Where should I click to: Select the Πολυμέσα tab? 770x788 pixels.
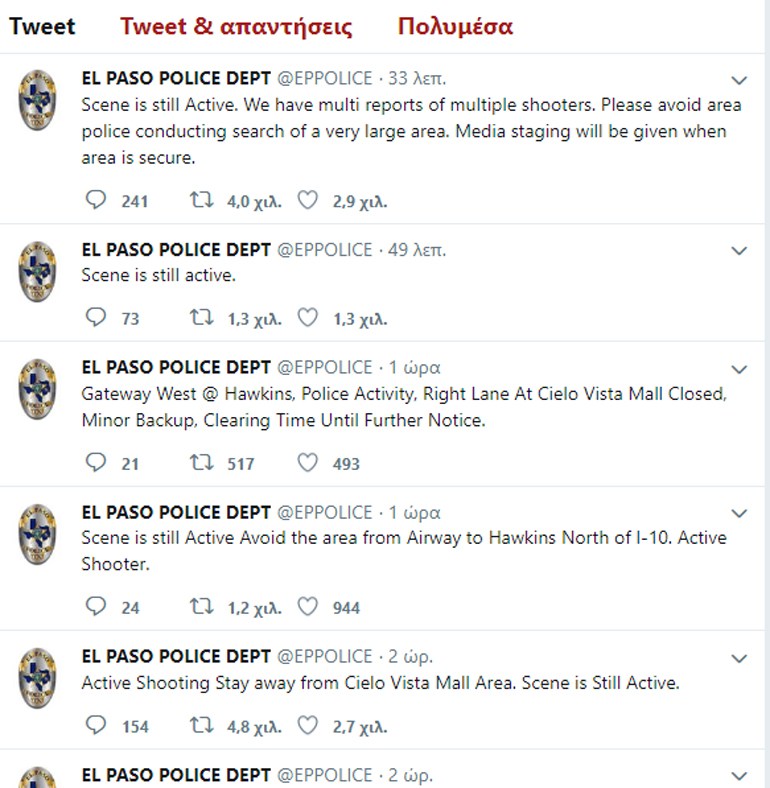pyautogui.click(x=455, y=27)
